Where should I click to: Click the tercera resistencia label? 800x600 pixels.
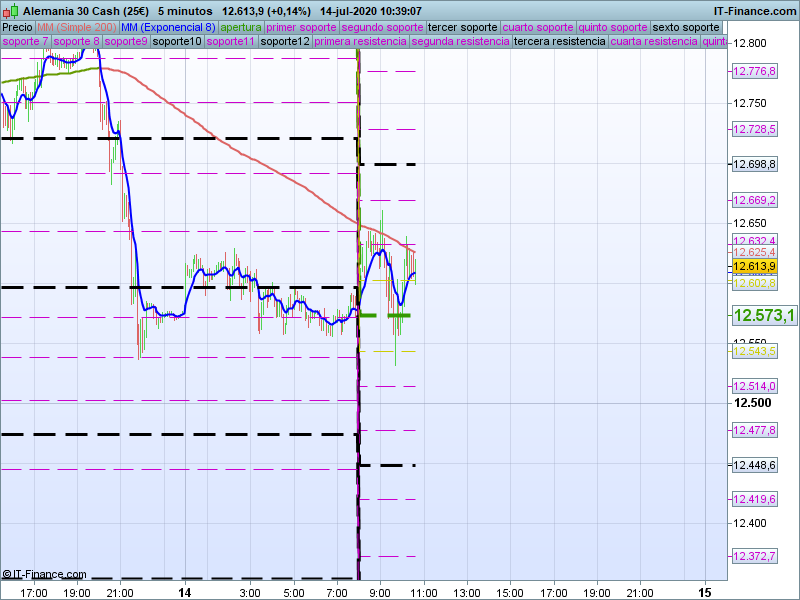pyautogui.click(x=558, y=42)
